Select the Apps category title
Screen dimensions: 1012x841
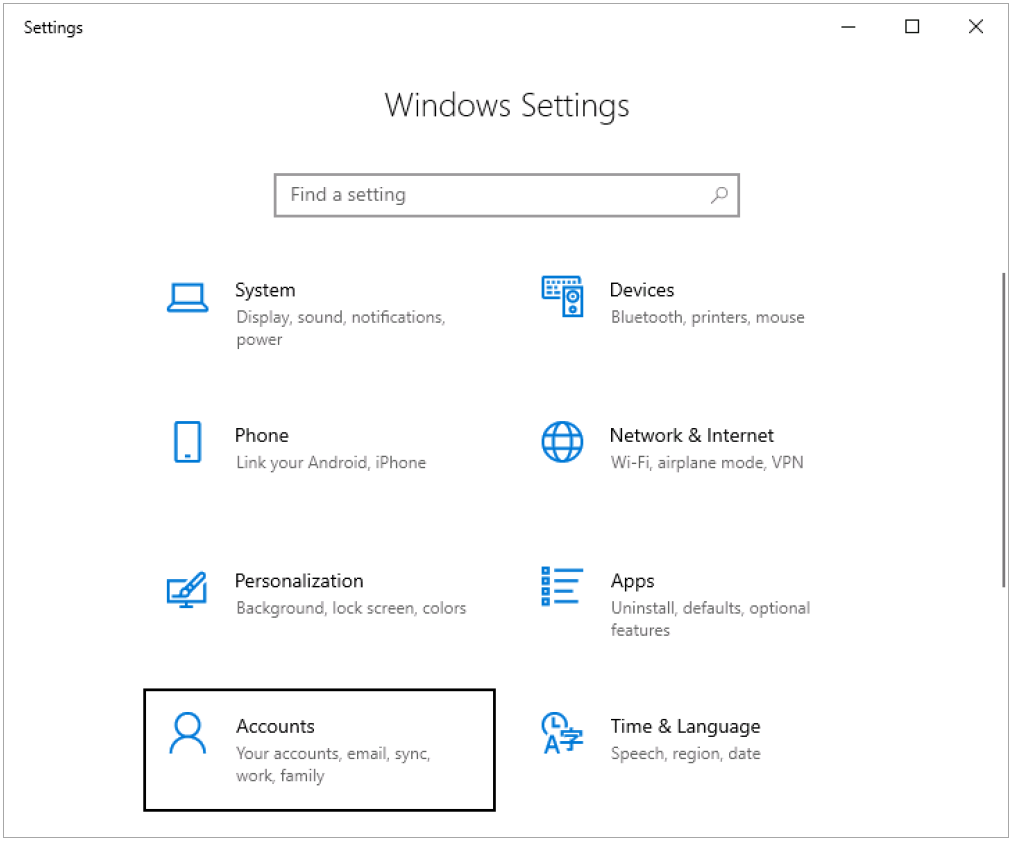632,582
